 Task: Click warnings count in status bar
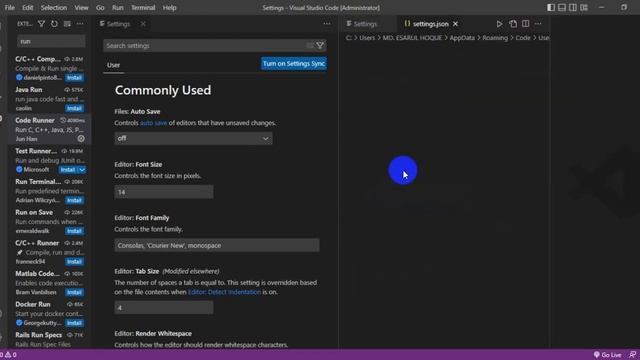11,355
